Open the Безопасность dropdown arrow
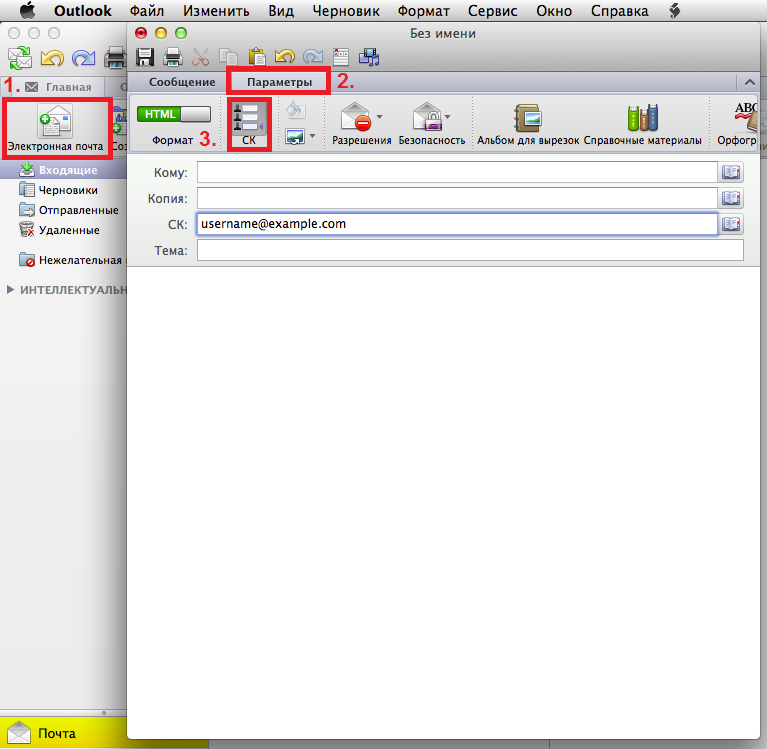The width and height of the screenshot is (767, 749). (x=448, y=117)
